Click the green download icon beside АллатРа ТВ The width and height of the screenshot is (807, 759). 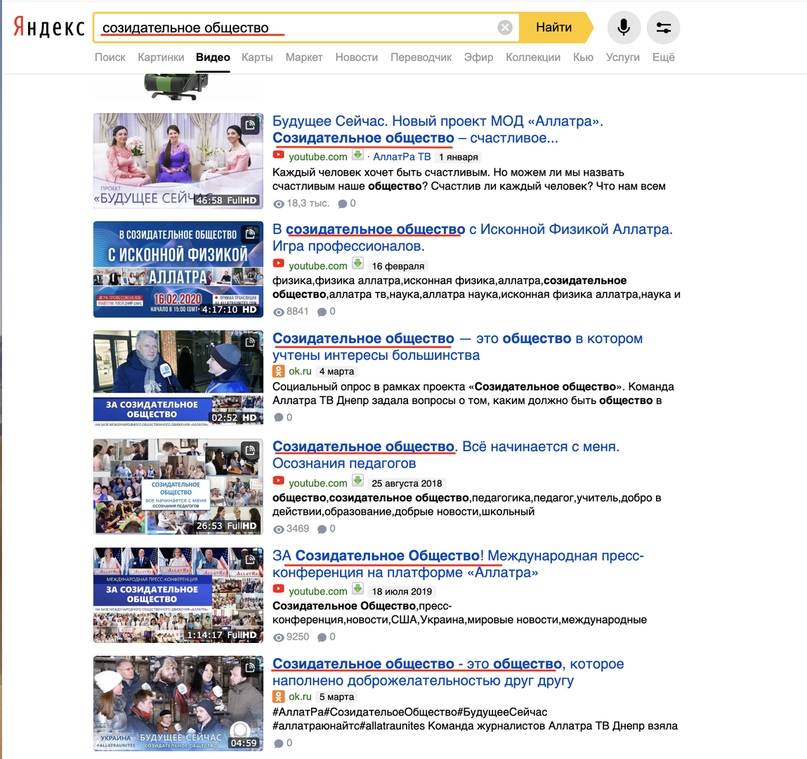(x=358, y=155)
